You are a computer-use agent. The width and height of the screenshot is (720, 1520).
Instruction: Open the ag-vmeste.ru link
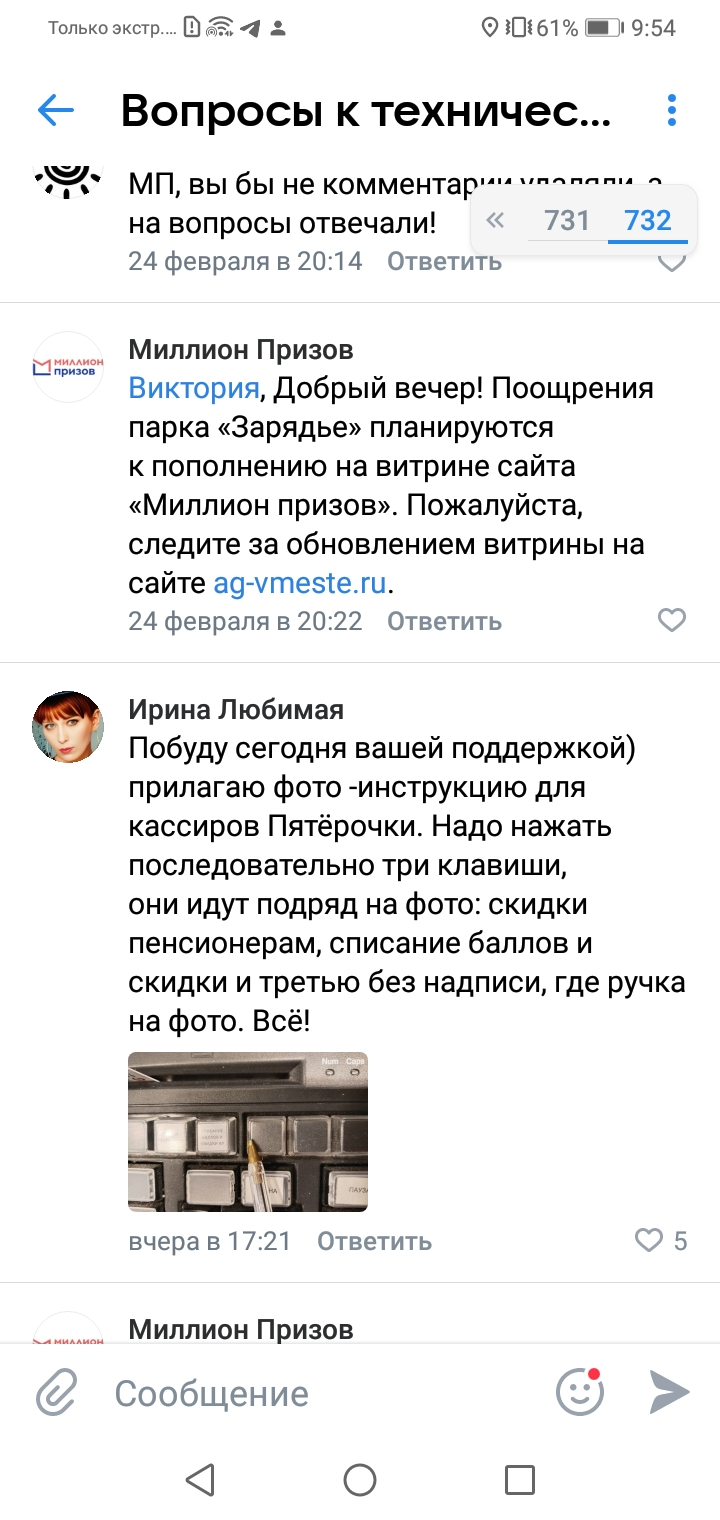click(299, 582)
